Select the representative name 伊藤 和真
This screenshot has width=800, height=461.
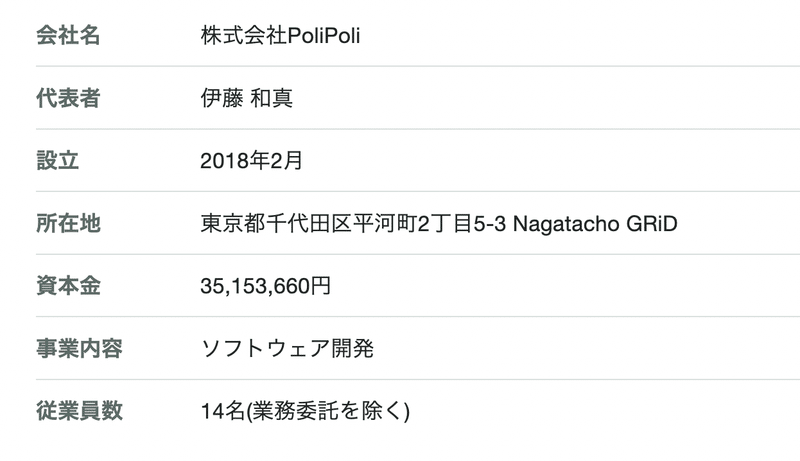[246, 98]
